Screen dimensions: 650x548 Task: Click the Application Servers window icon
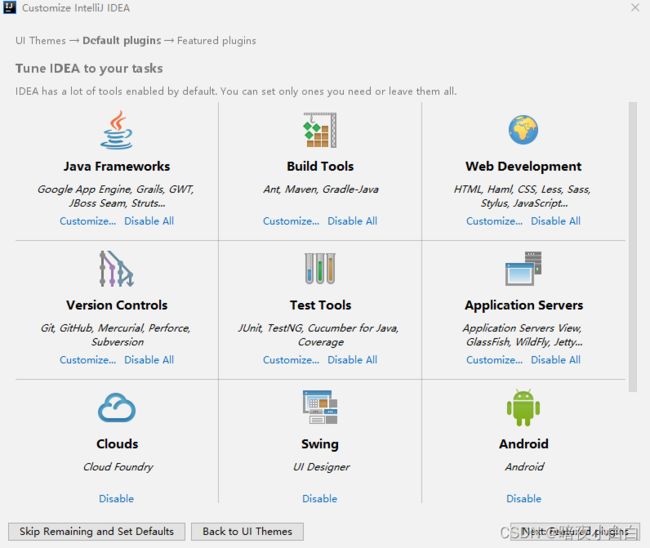(523, 269)
